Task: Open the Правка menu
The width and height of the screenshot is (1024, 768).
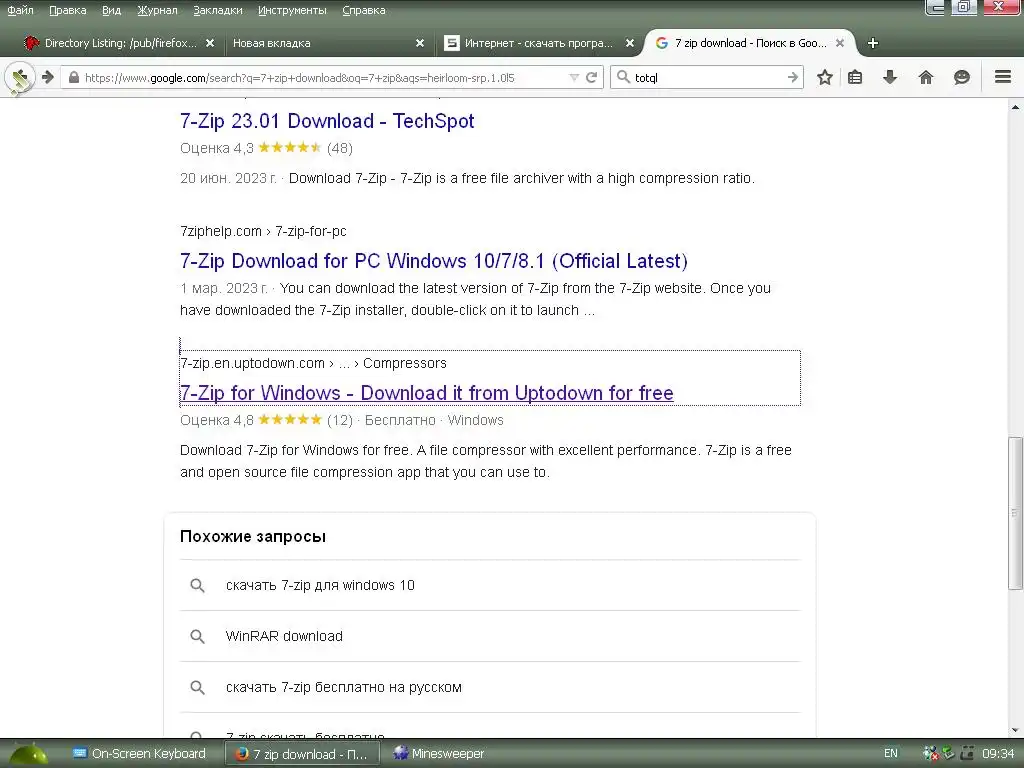Action: click(67, 10)
